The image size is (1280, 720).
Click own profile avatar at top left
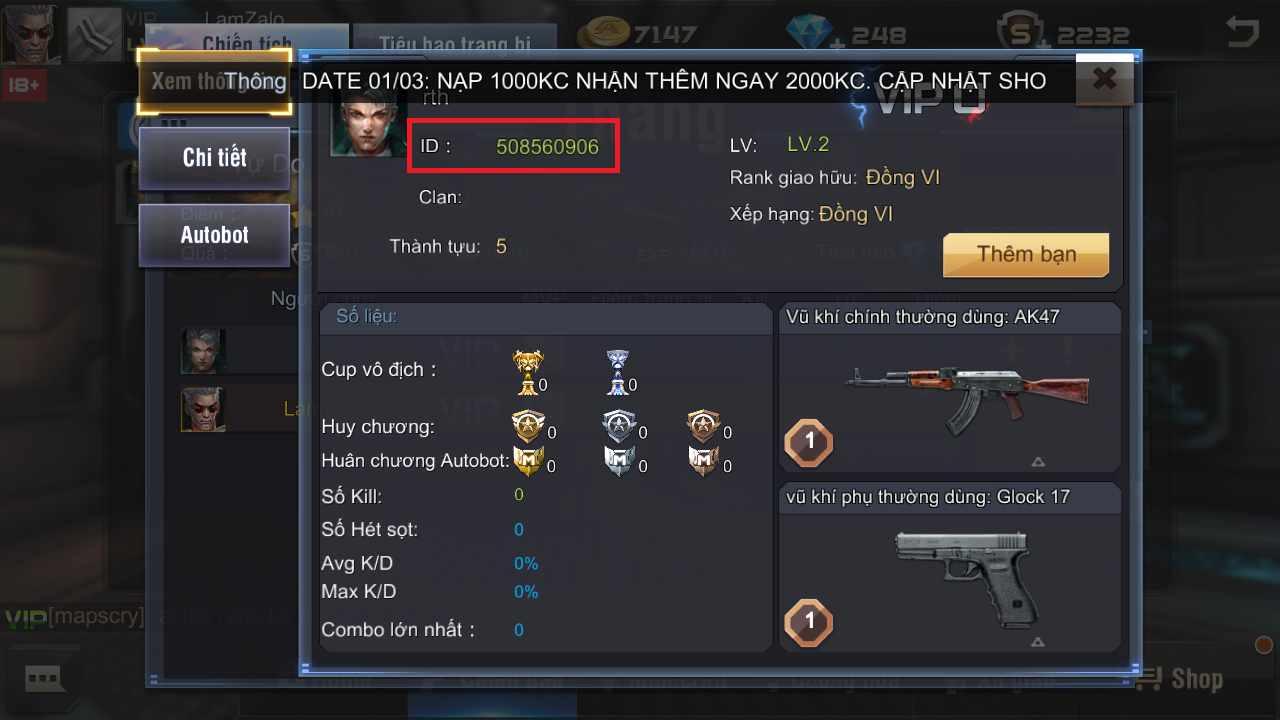coord(30,34)
